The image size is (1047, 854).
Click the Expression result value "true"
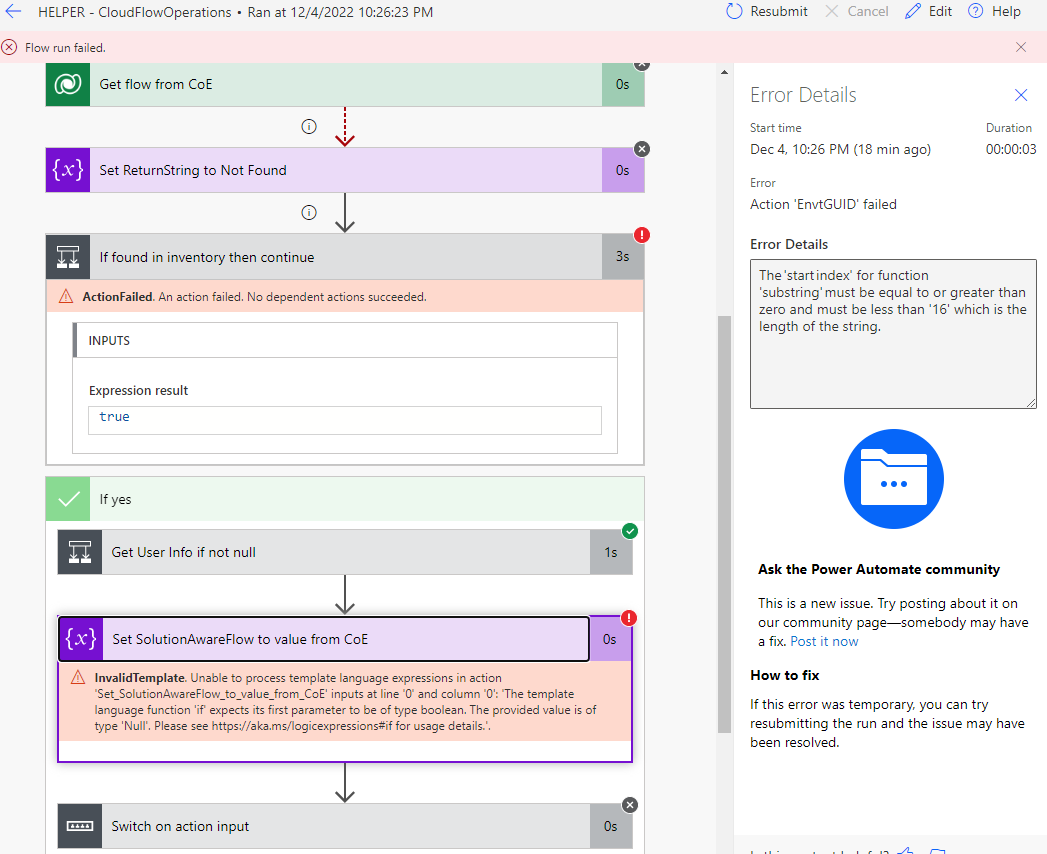tap(114, 419)
